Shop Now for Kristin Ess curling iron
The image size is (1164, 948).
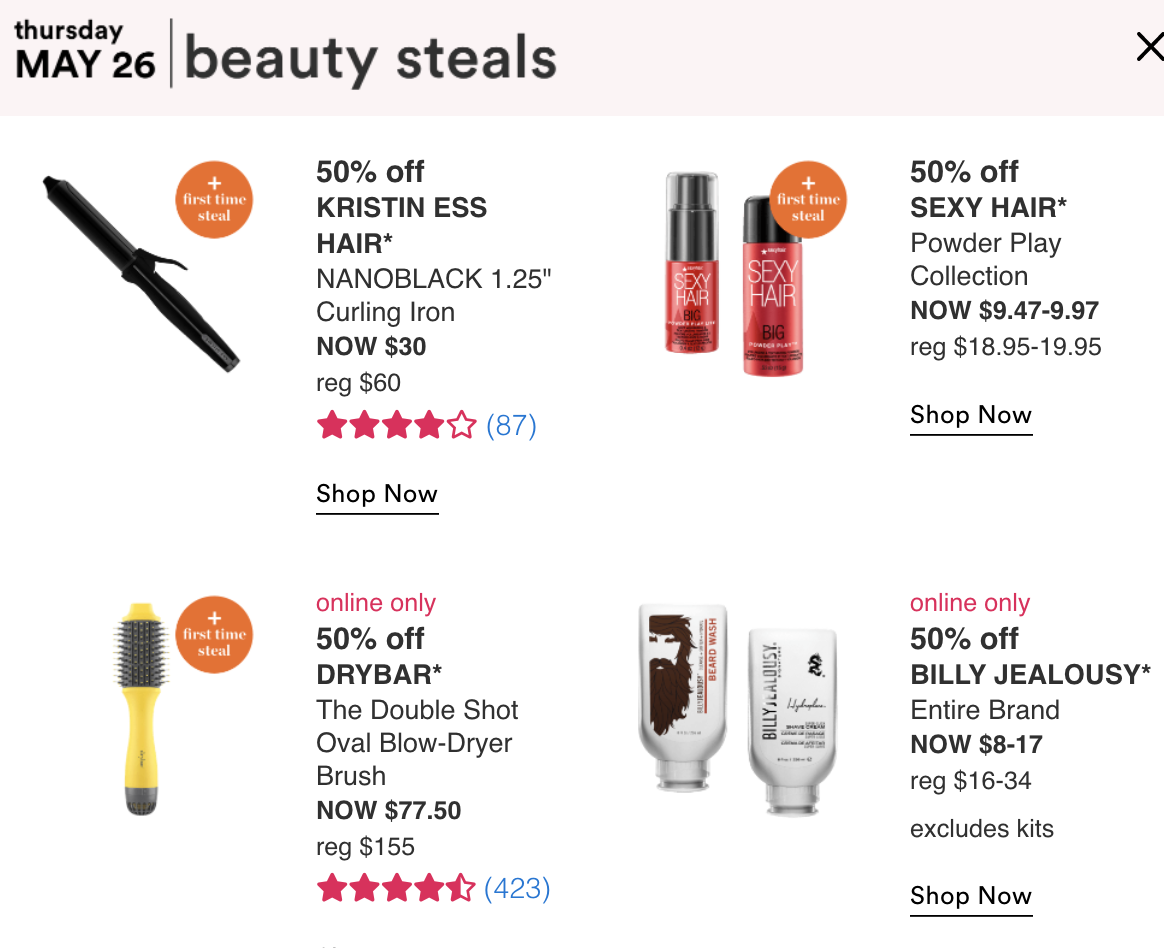377,494
